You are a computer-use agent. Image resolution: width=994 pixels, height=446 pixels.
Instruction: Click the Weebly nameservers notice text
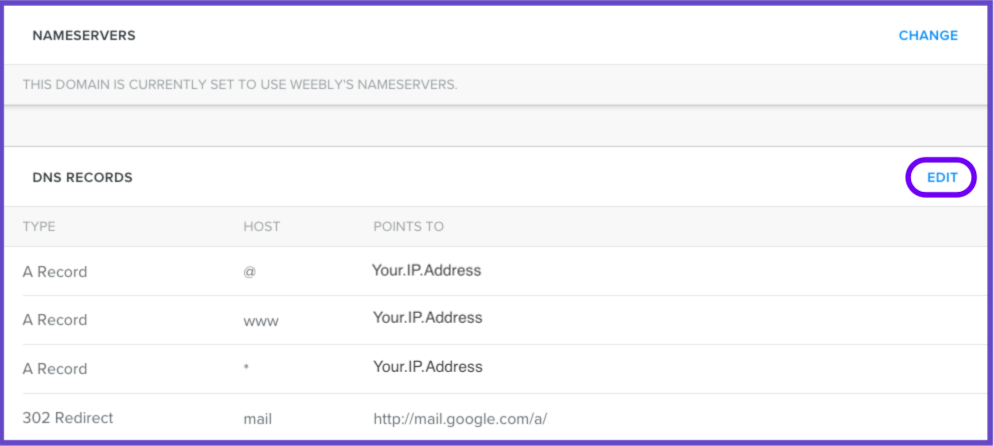(x=240, y=84)
